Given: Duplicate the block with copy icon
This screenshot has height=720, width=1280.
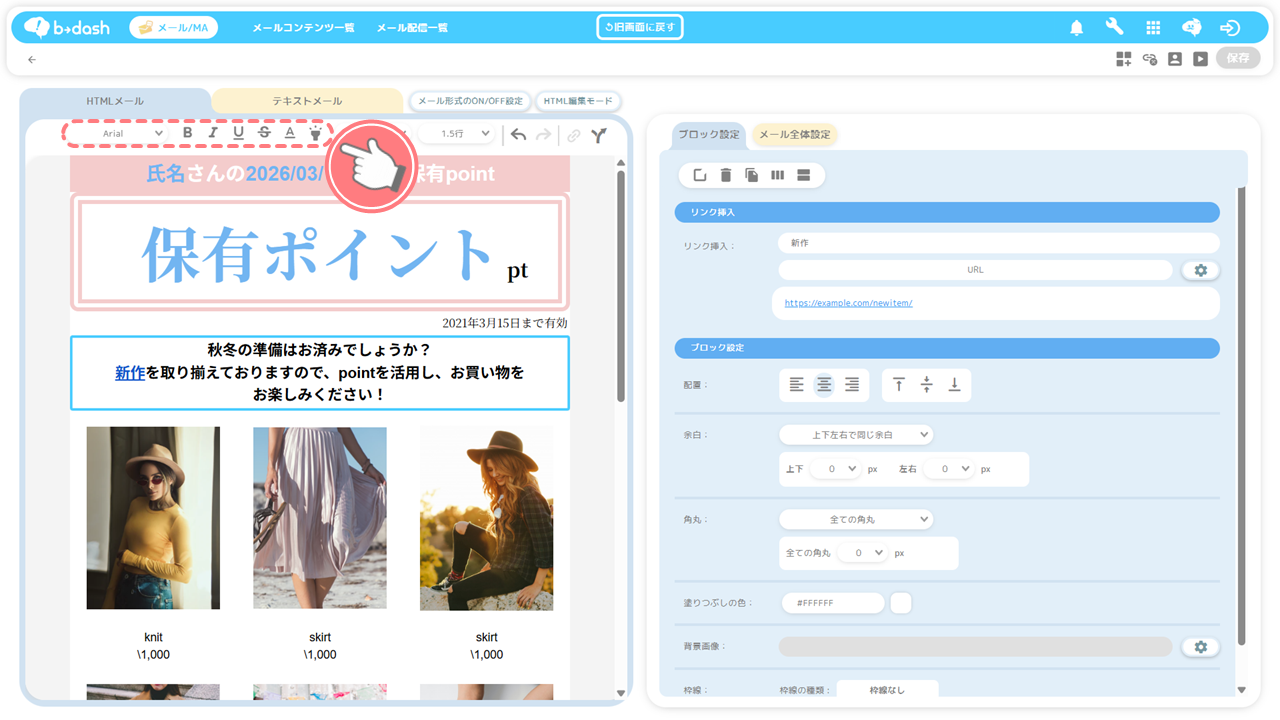Looking at the screenshot, I should [x=751, y=175].
